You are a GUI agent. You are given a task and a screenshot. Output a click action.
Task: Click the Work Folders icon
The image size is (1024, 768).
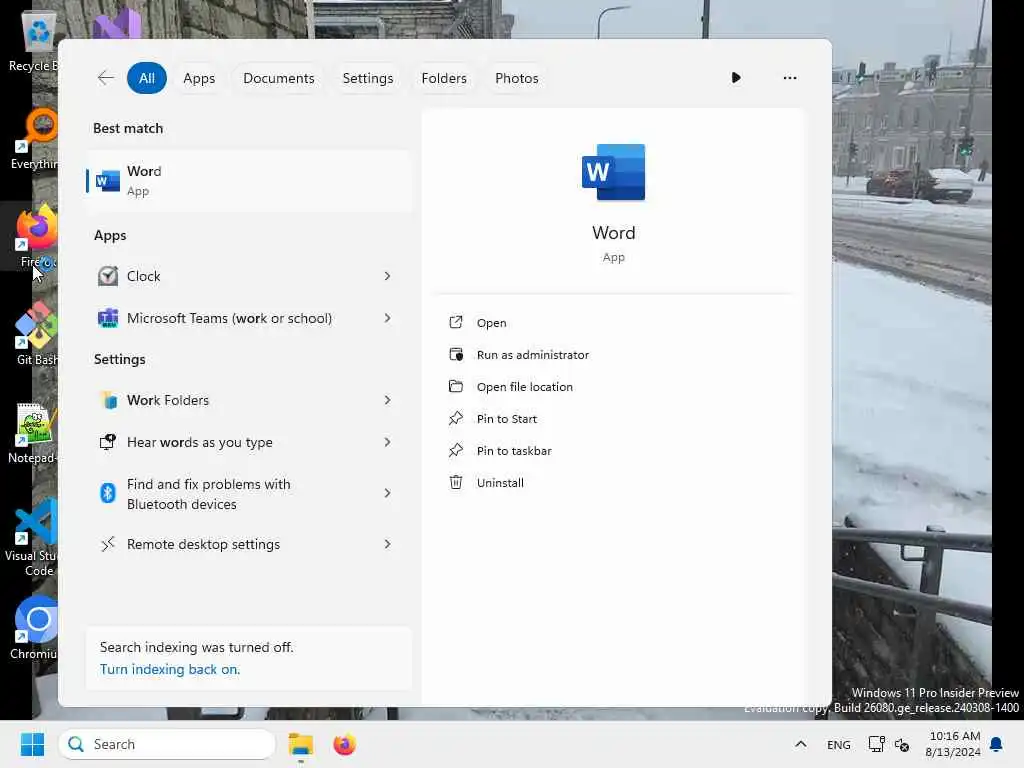(108, 400)
